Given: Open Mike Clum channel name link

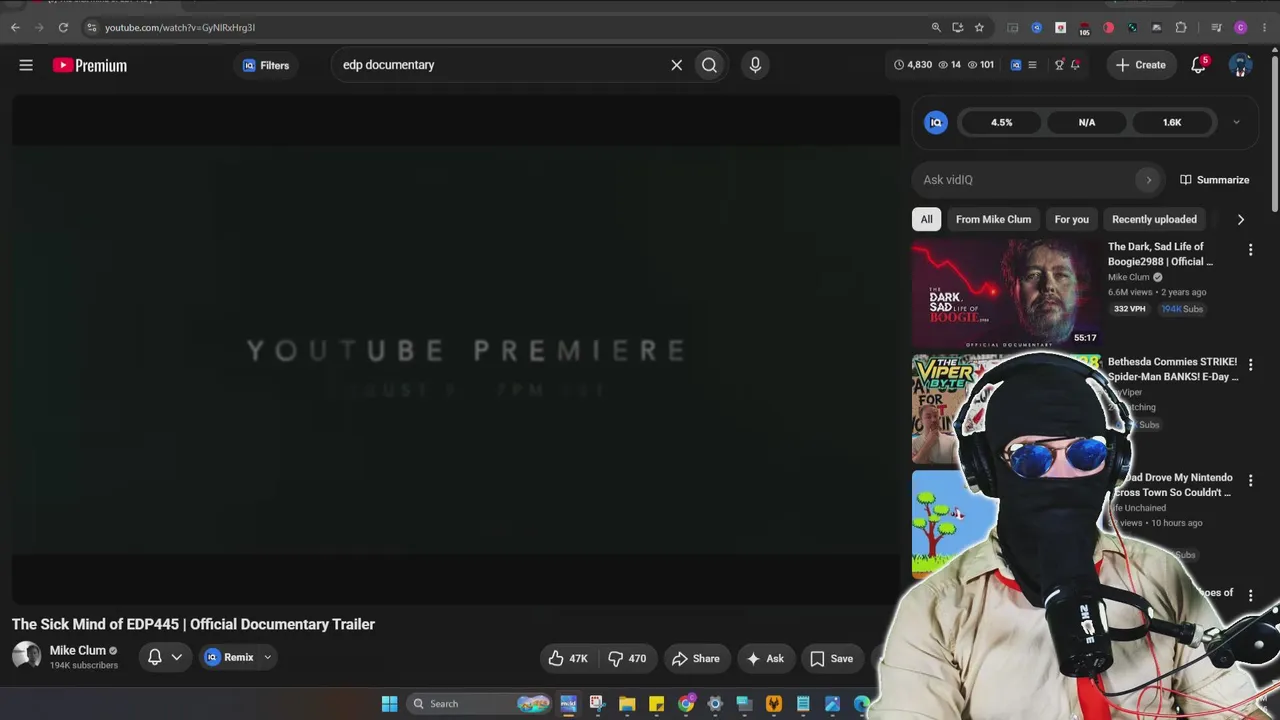Looking at the screenshot, I should (77, 650).
